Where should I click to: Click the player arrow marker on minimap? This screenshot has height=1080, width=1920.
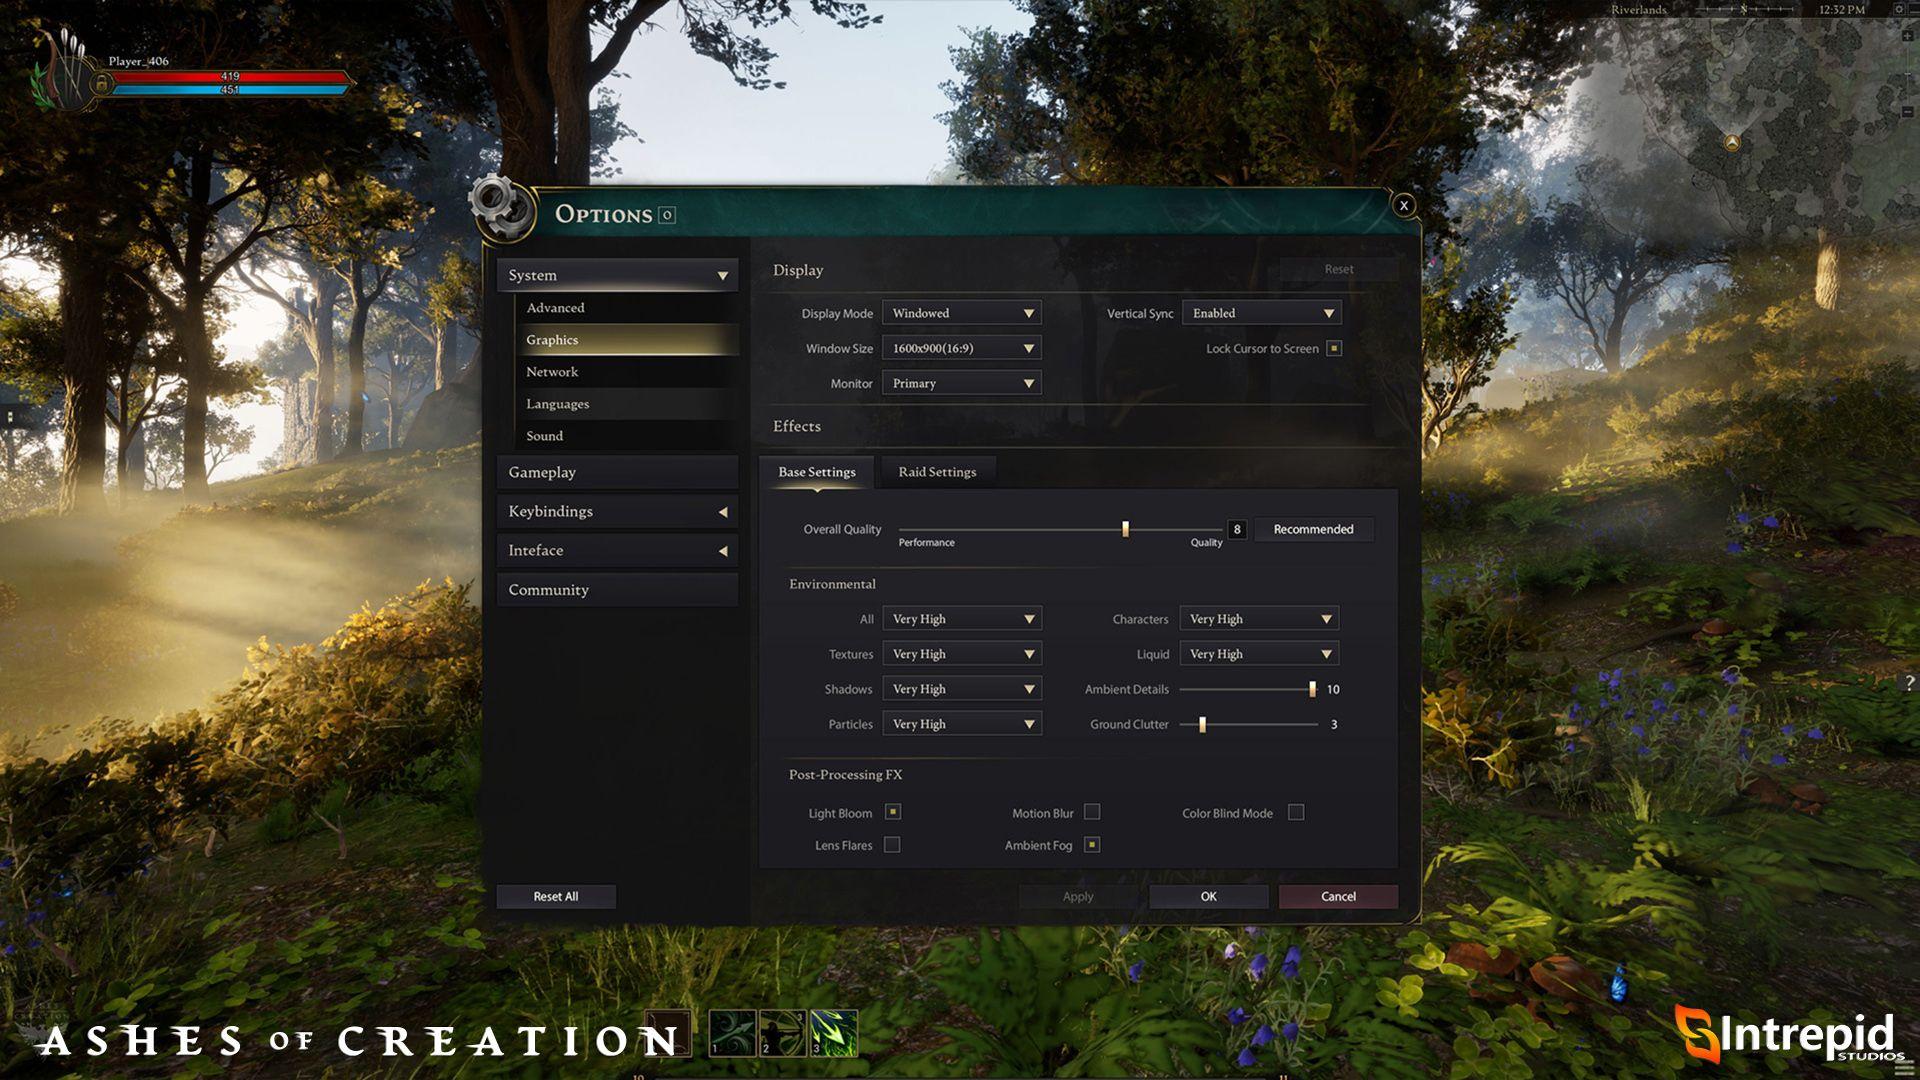1732,142
